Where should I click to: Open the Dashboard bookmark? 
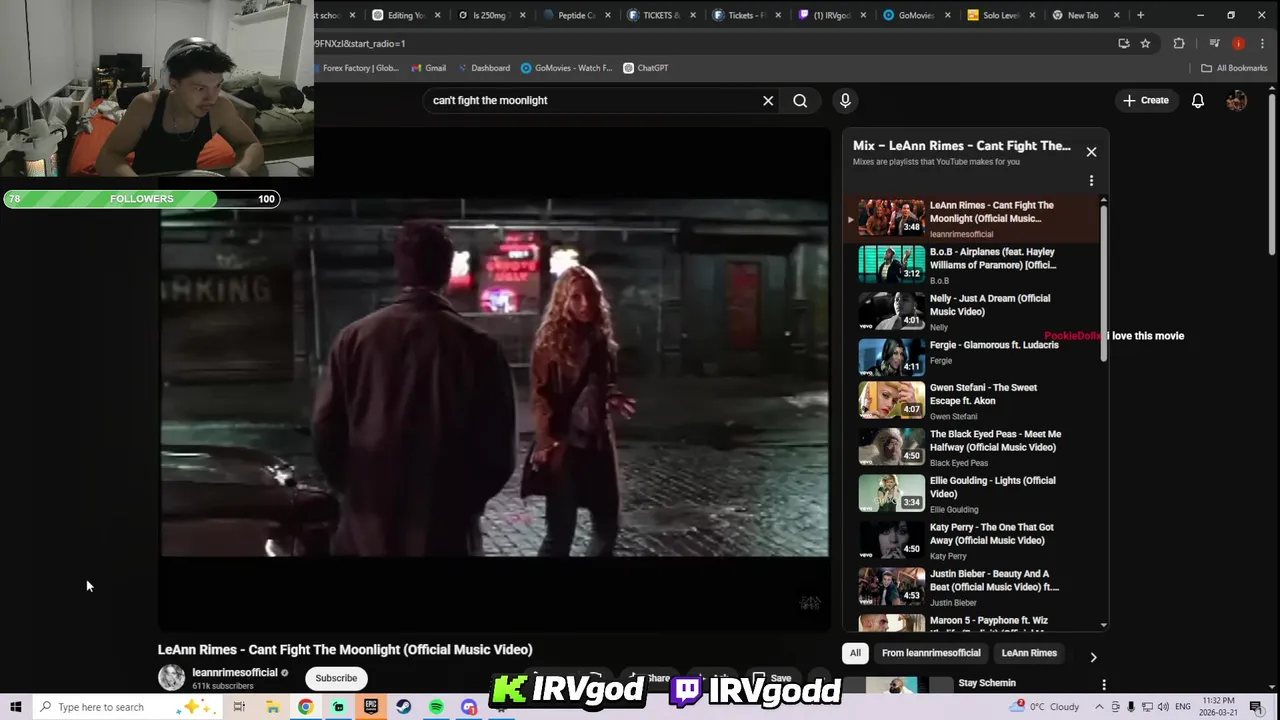tap(484, 68)
